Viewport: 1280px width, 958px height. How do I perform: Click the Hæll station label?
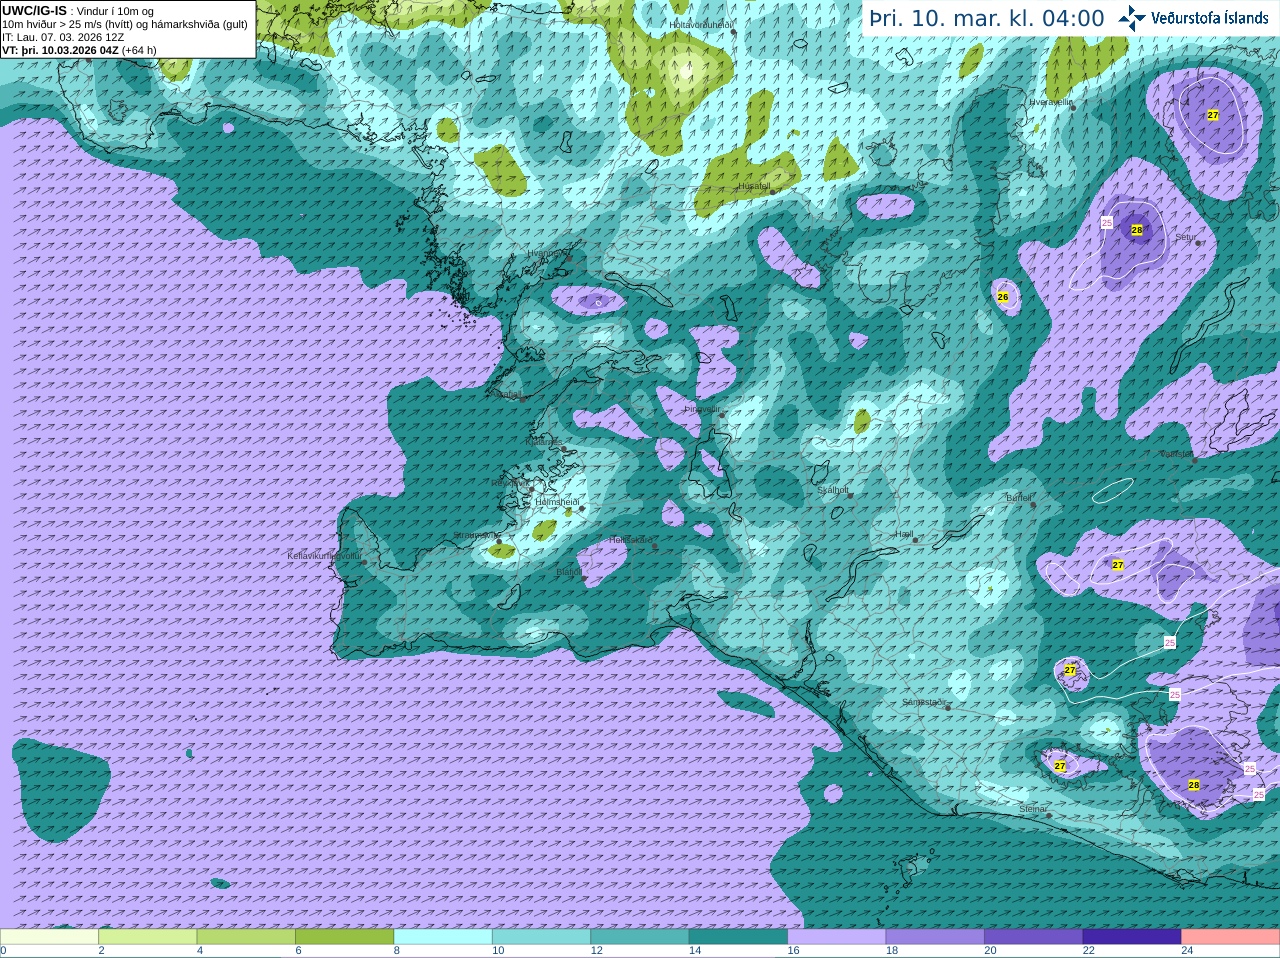tap(904, 535)
